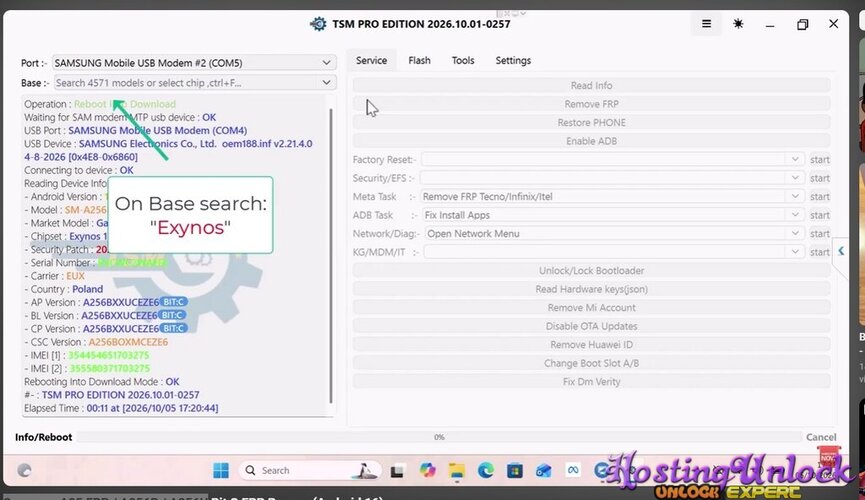Viewport: 865px width, 500px height.
Task: Click the Info/Reboot status label
Action: [x=44, y=437]
